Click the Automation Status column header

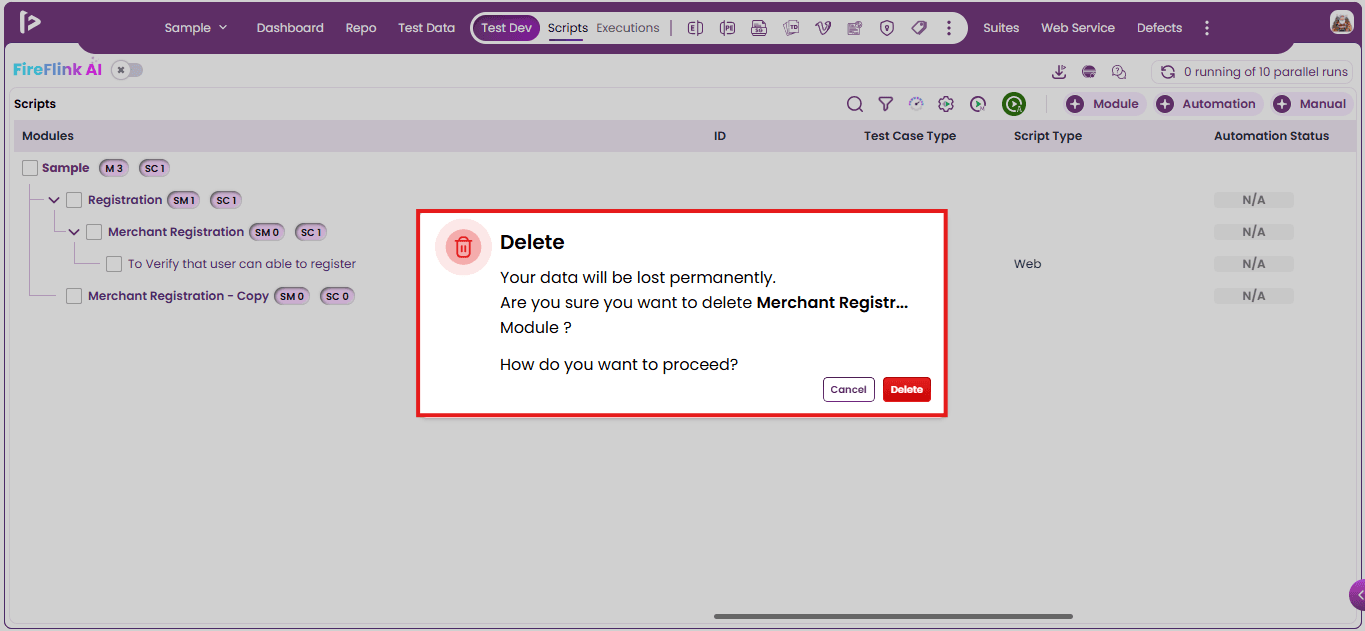1271,136
